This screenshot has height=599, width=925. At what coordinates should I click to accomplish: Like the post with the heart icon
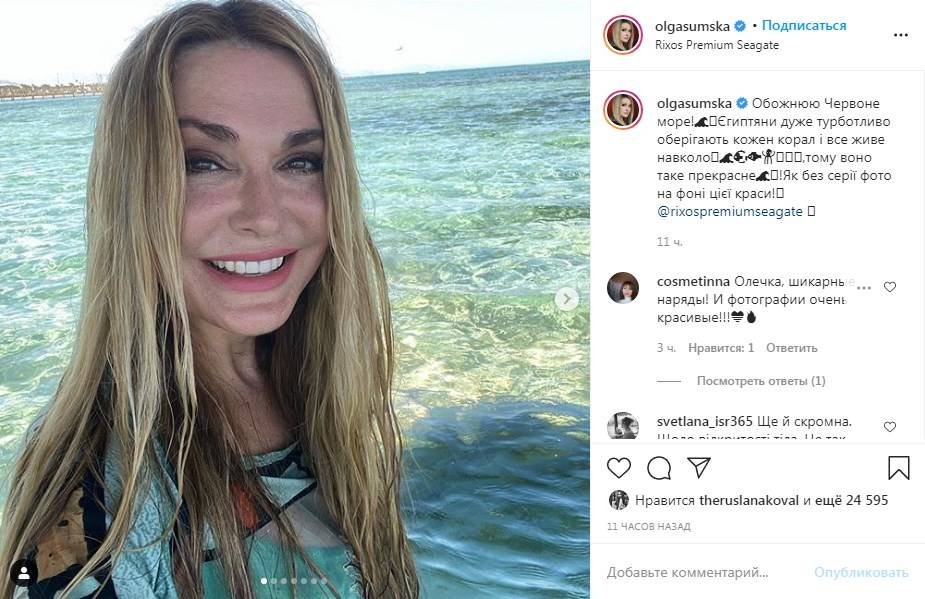pos(619,467)
